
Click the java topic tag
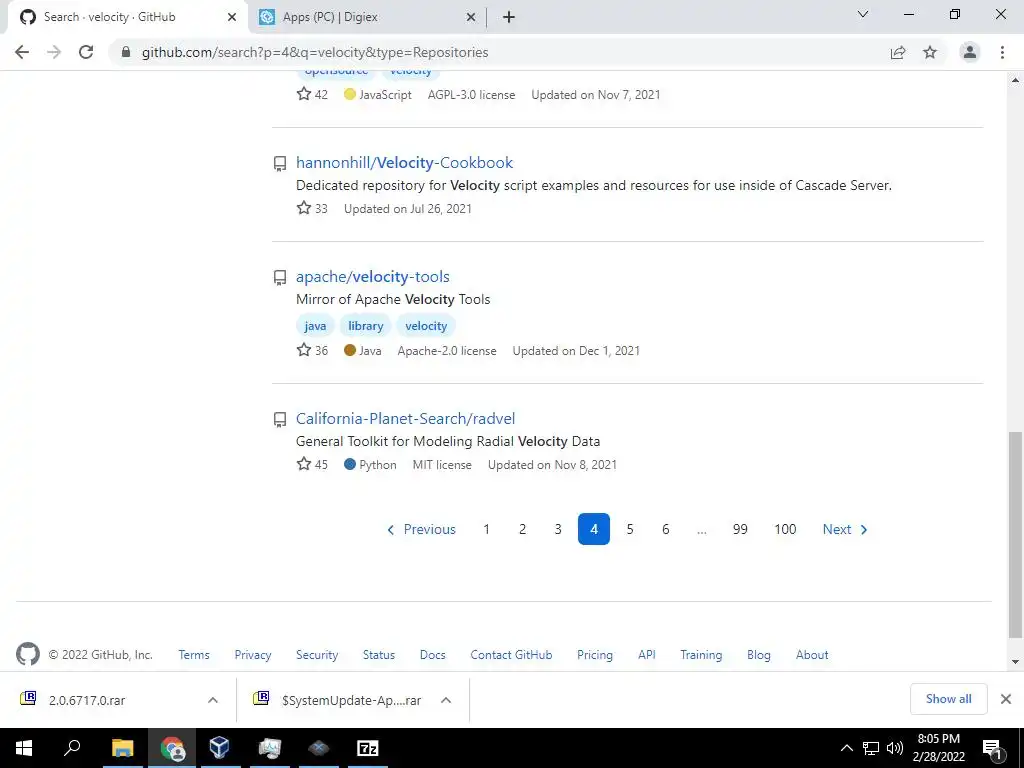click(x=315, y=325)
